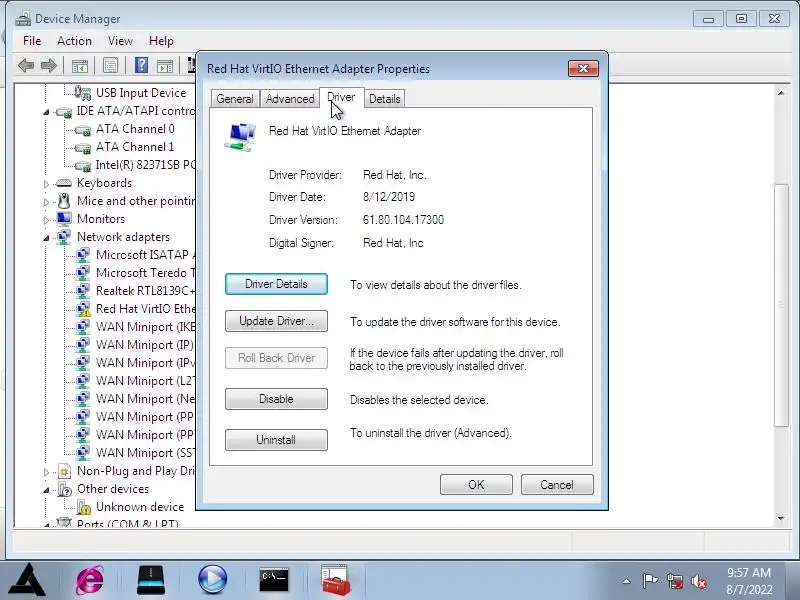Screen dimensions: 800x600
Task: Switch to the General tab
Action: click(235, 99)
